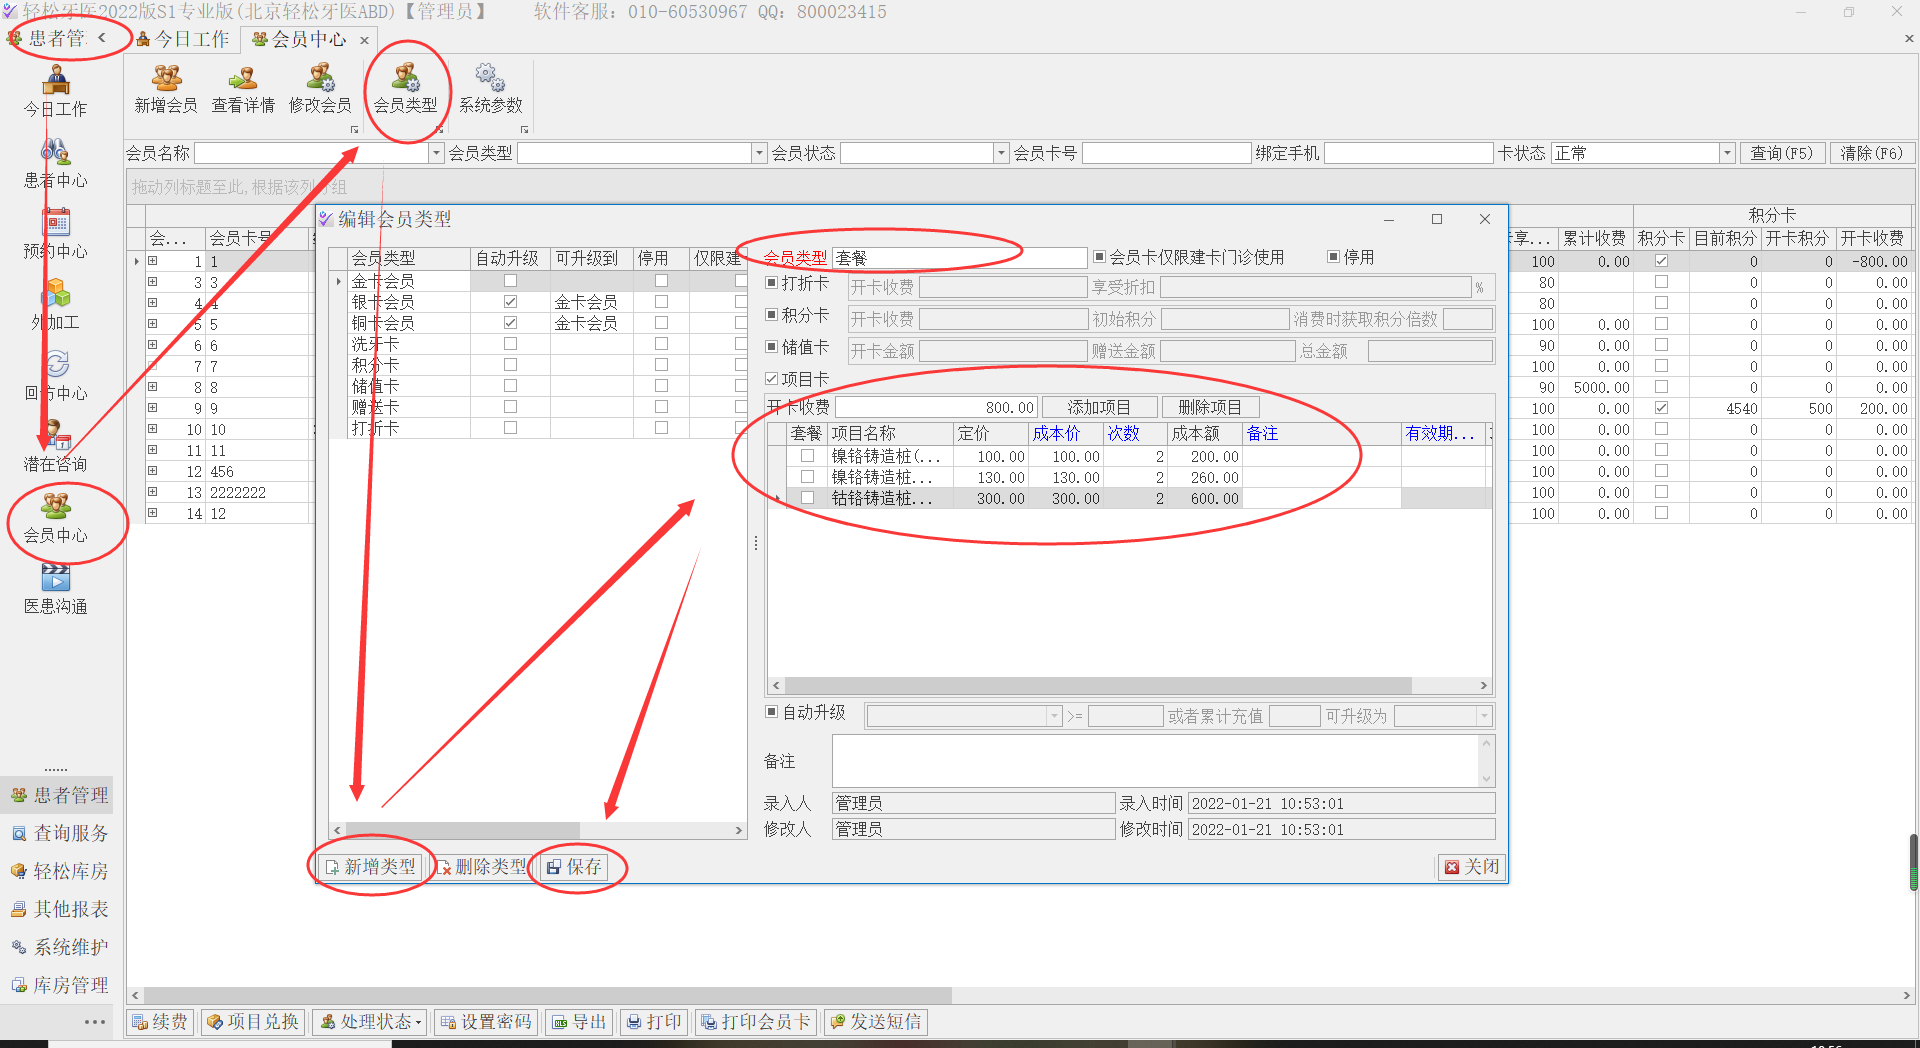
Task: Open 其他报表 navigation section
Action: 58,909
